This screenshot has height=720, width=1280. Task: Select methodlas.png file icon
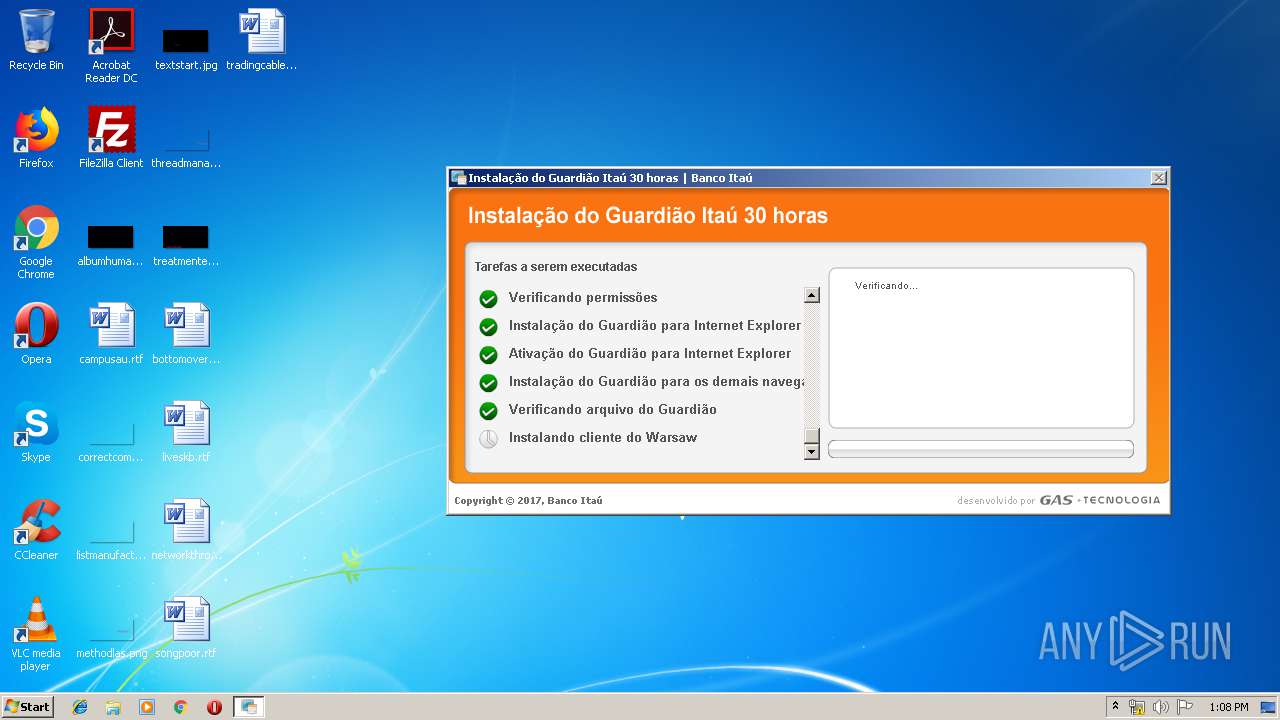pos(111,636)
